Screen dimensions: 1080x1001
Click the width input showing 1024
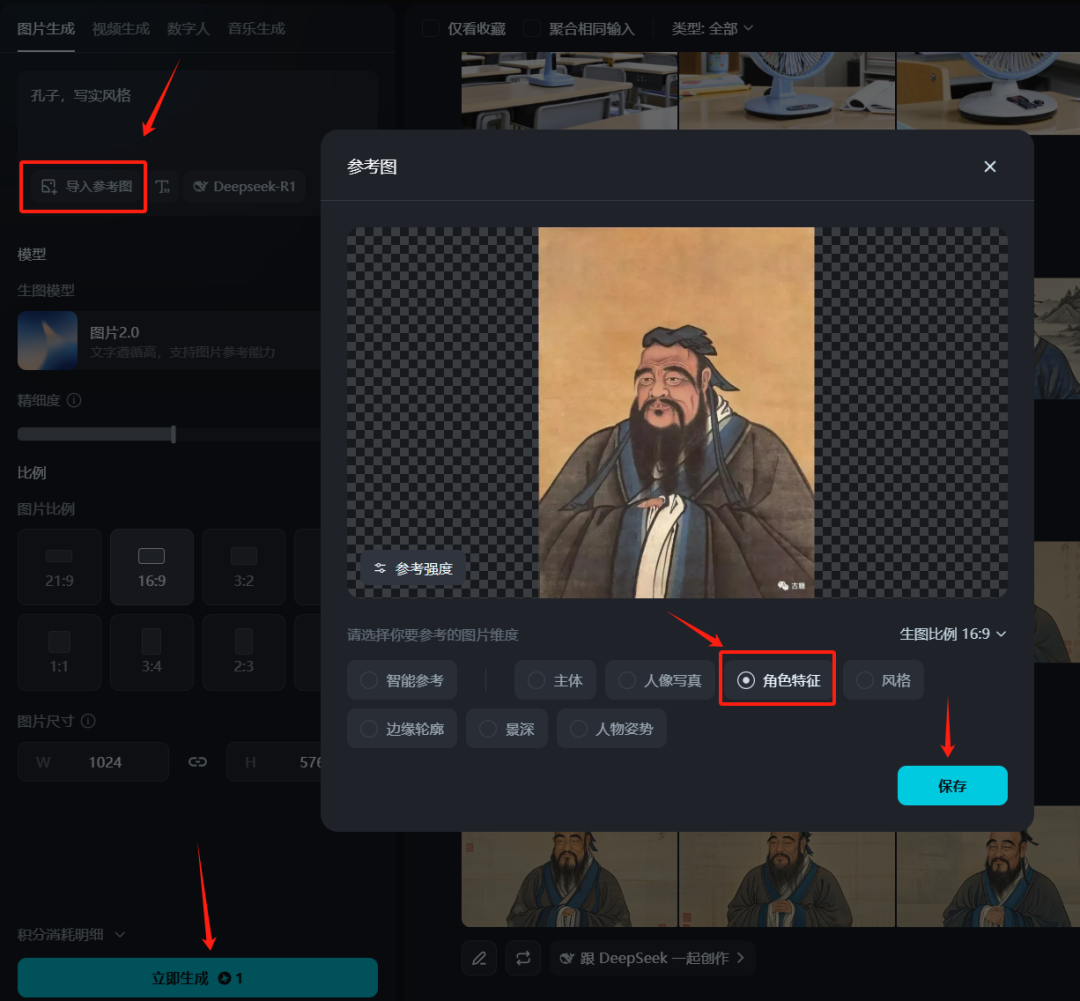(x=94, y=761)
